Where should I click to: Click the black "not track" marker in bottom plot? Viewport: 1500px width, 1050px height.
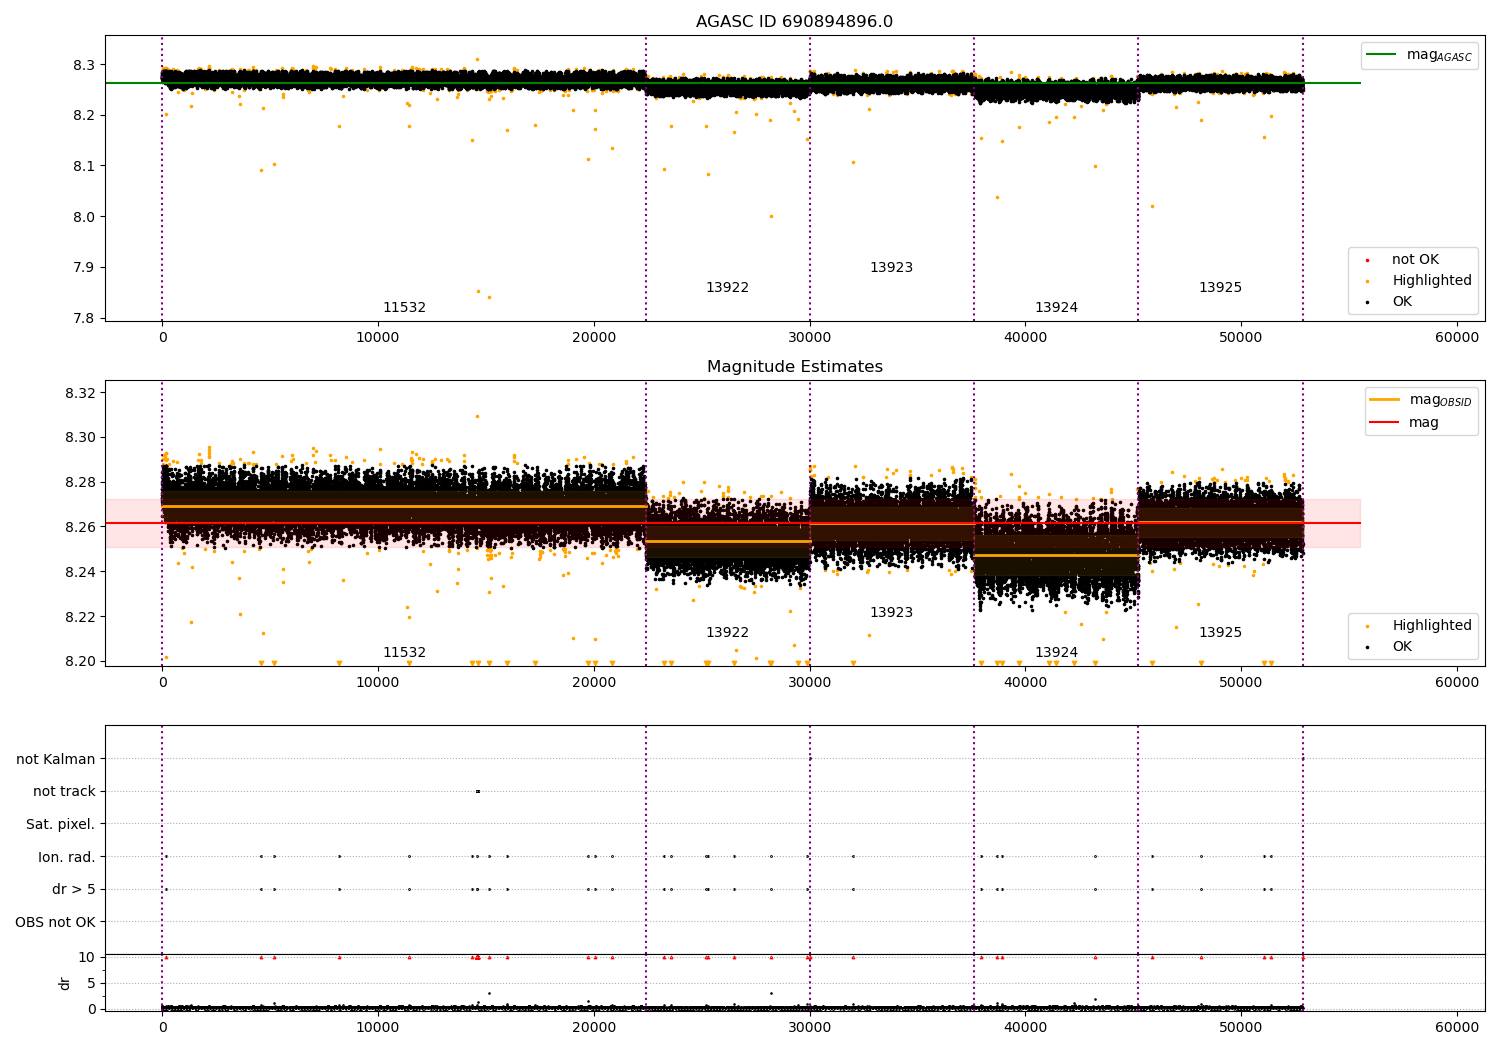[x=477, y=791]
